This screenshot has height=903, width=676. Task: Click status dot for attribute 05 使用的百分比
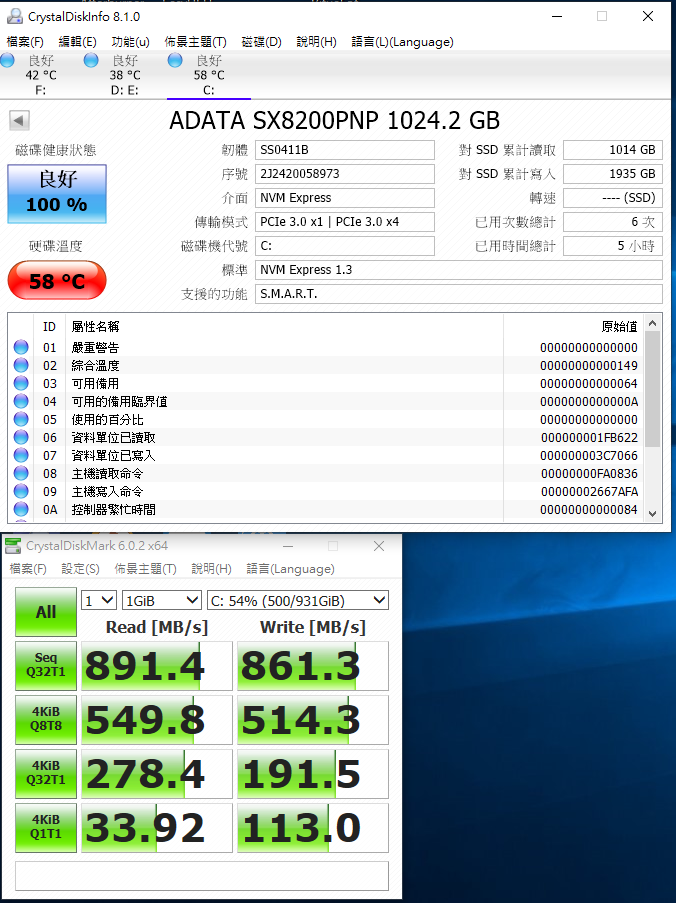tap(21, 419)
